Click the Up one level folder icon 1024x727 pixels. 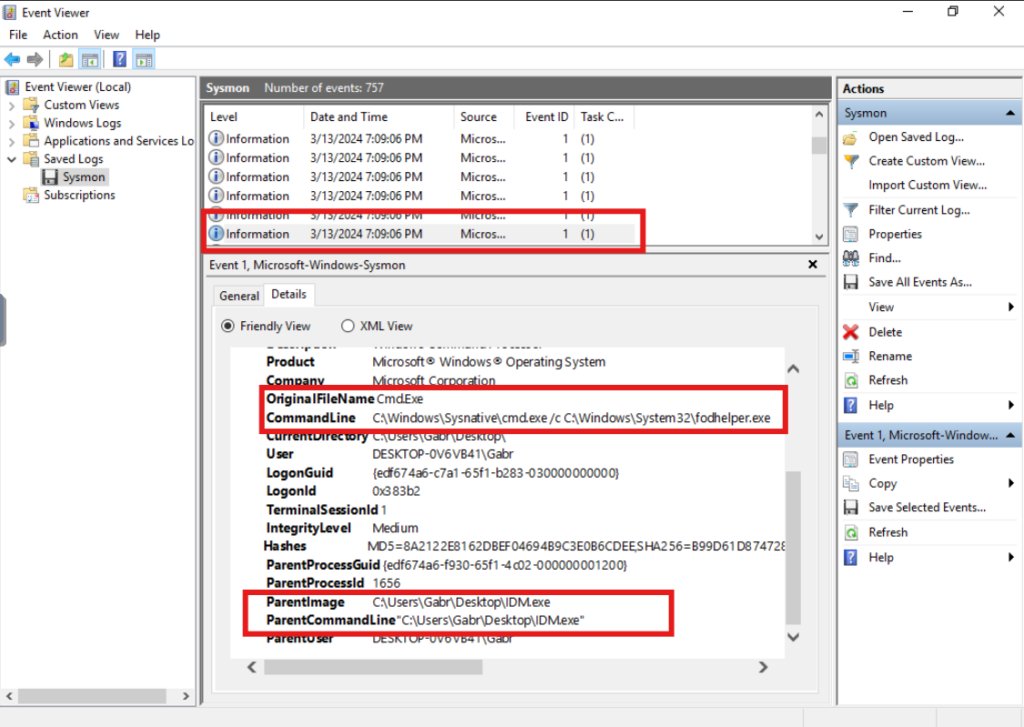coord(65,60)
